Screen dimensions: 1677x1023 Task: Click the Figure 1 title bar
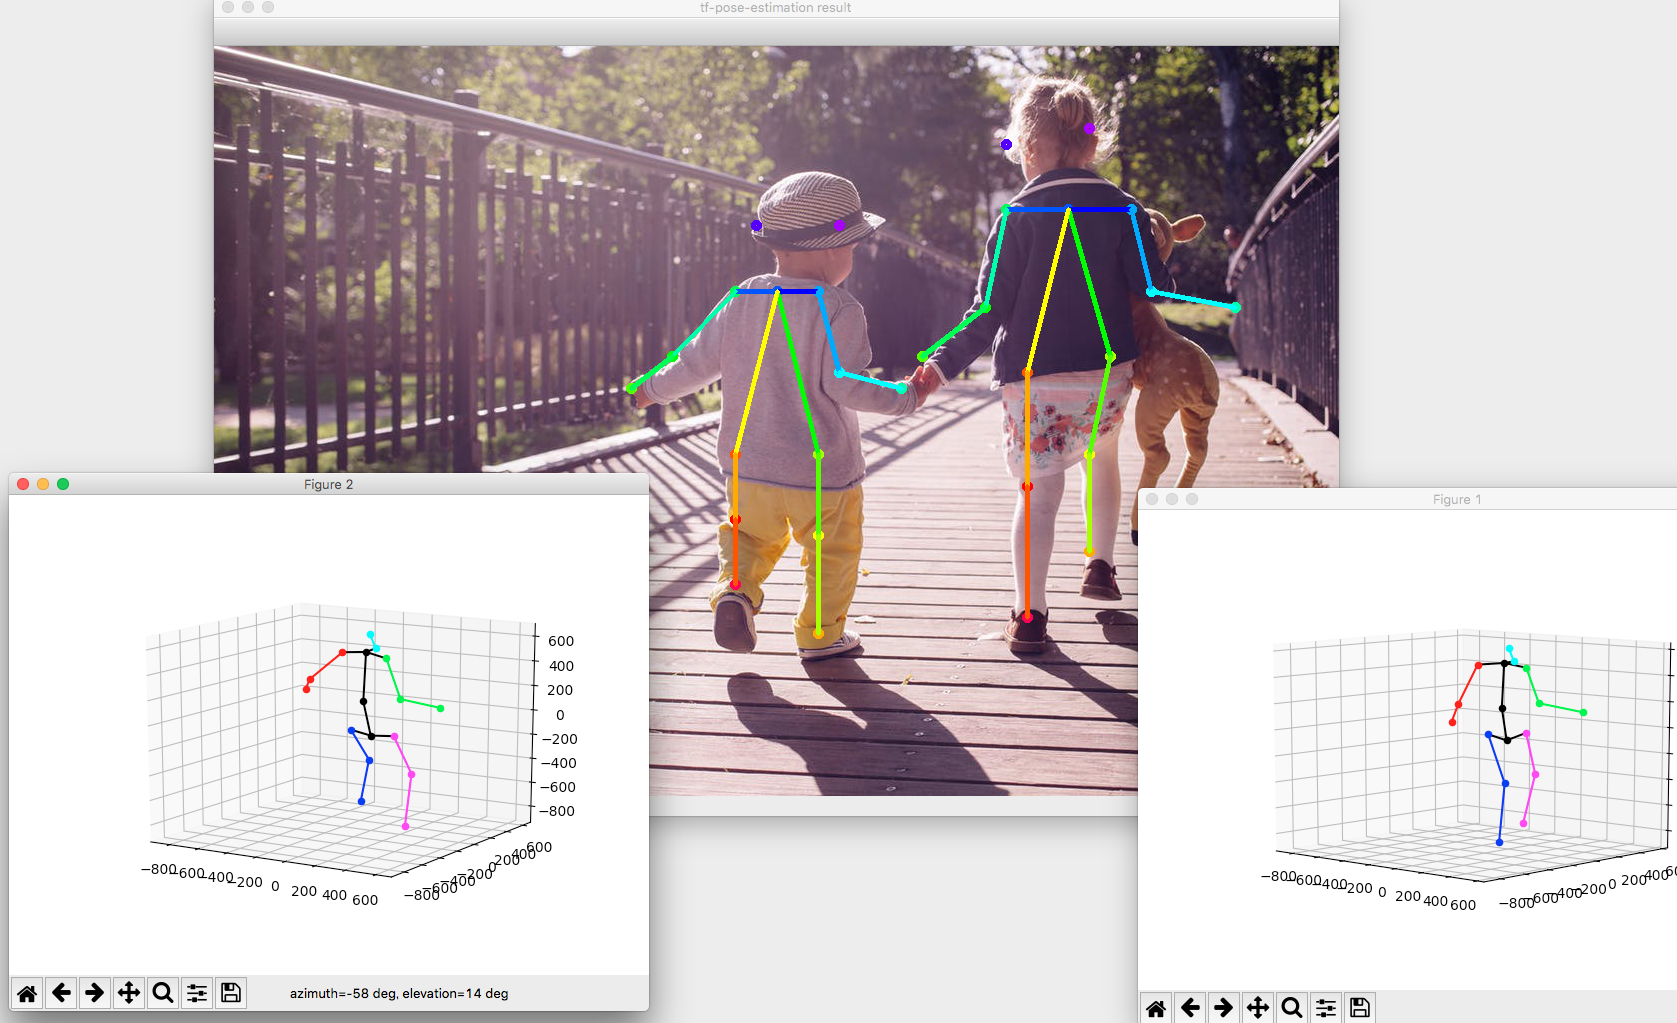pyautogui.click(x=1457, y=499)
